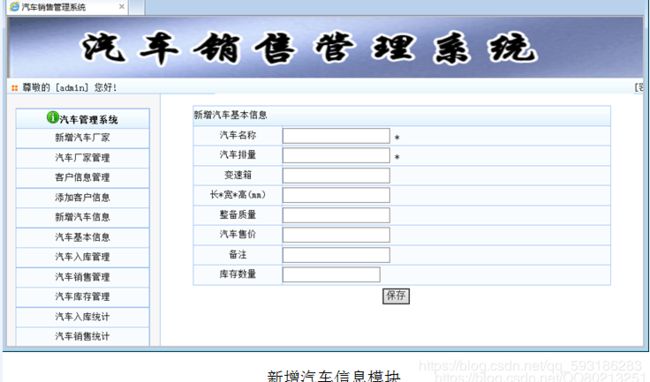Click into the 变速箱 text box
This screenshot has height=382, width=650.
pyautogui.click(x=336, y=175)
